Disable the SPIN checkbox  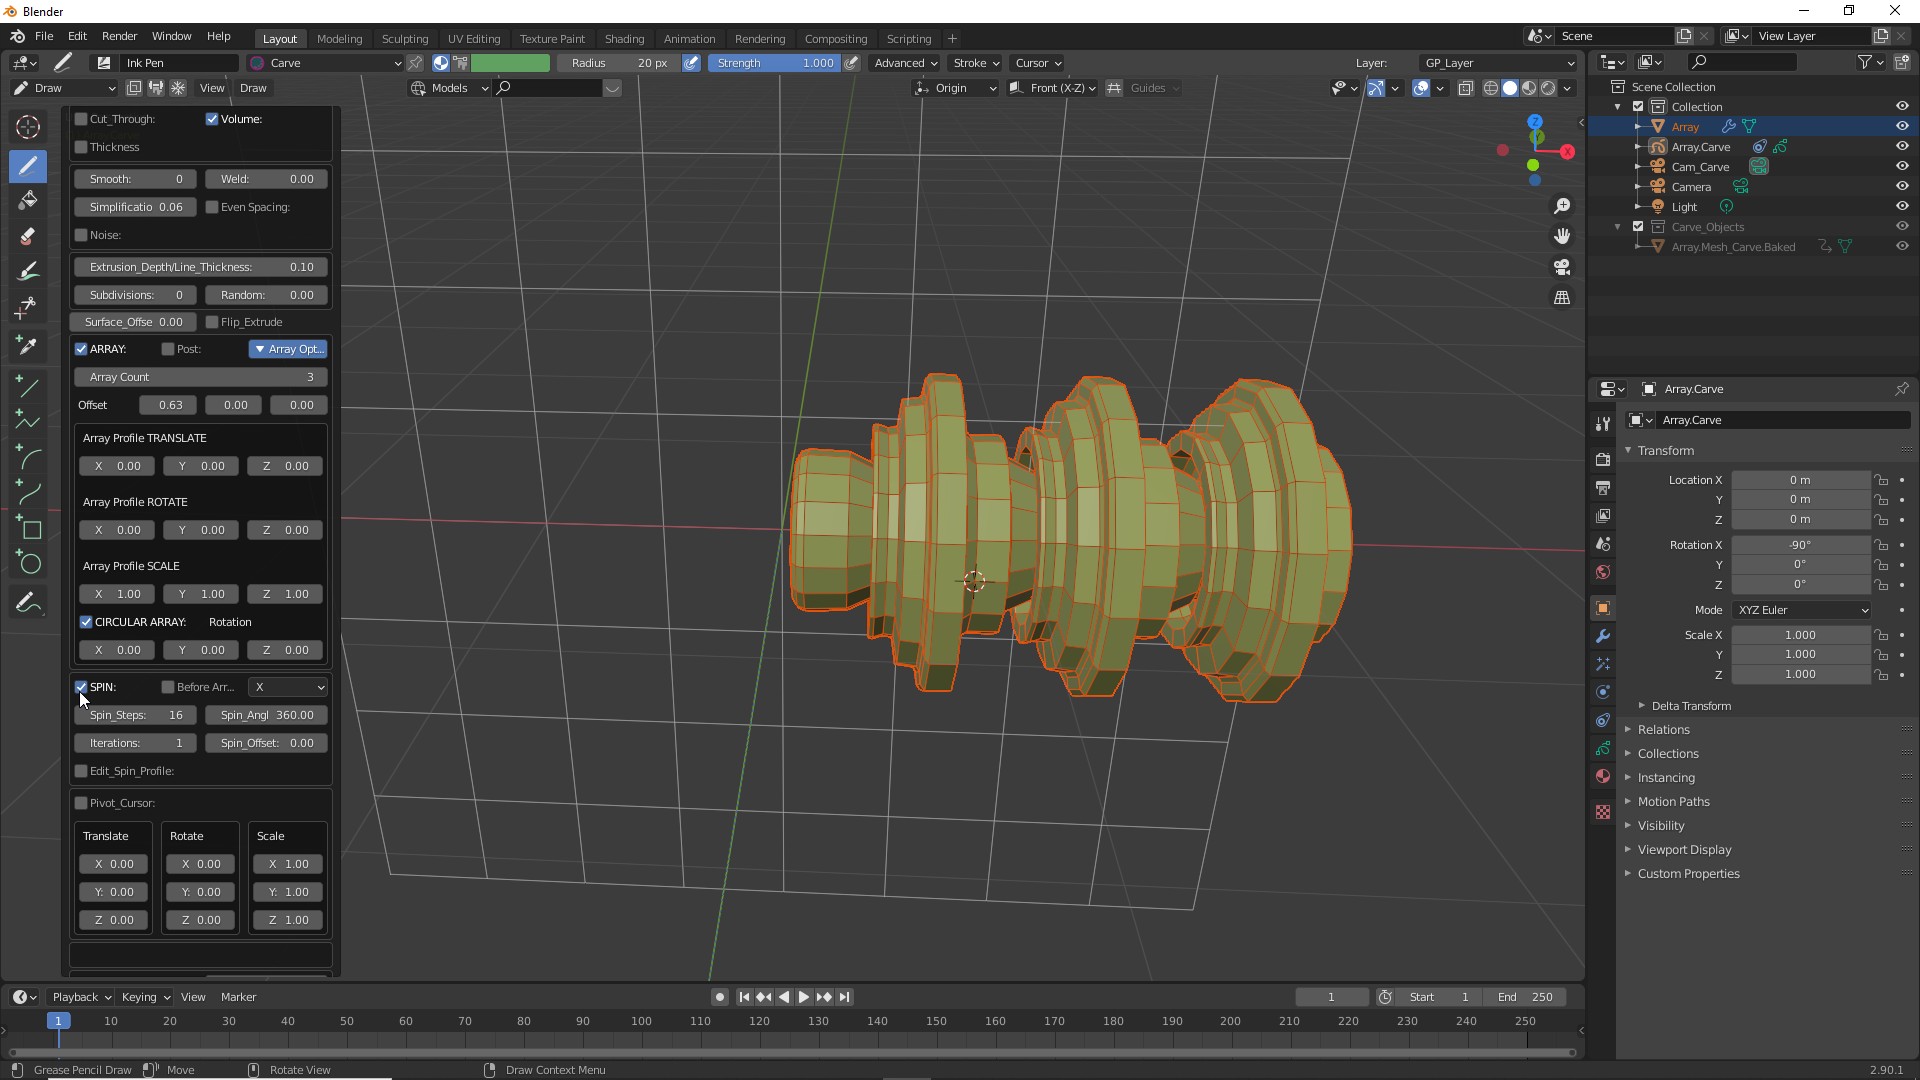point(81,687)
